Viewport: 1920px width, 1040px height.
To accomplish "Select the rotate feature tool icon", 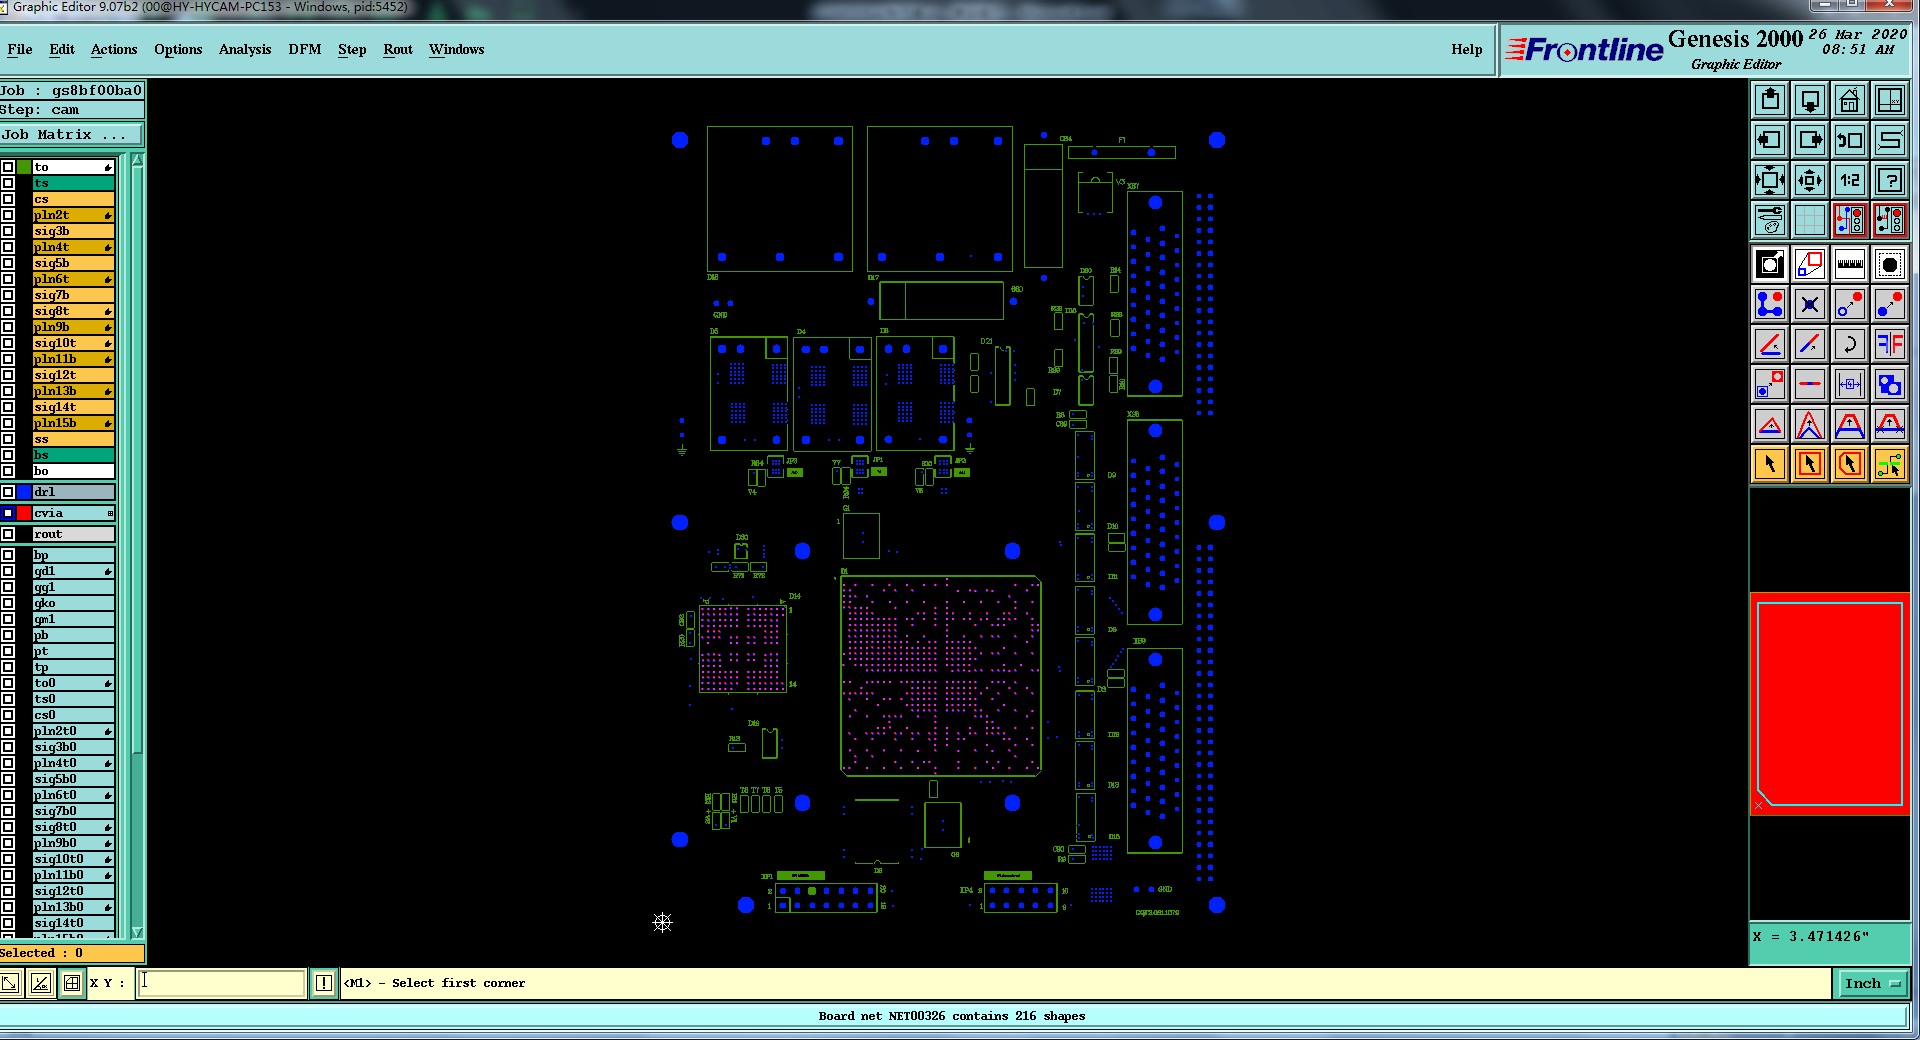I will point(1849,344).
